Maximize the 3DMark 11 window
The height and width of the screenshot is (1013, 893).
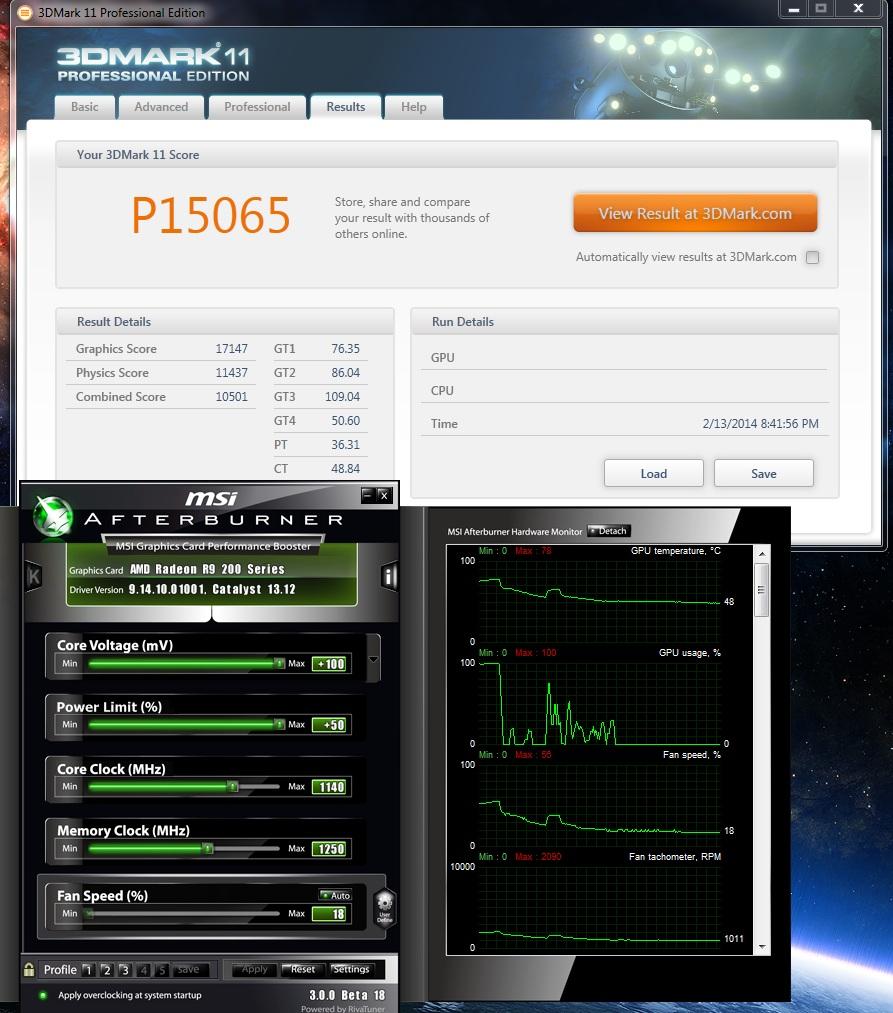[x=821, y=9]
